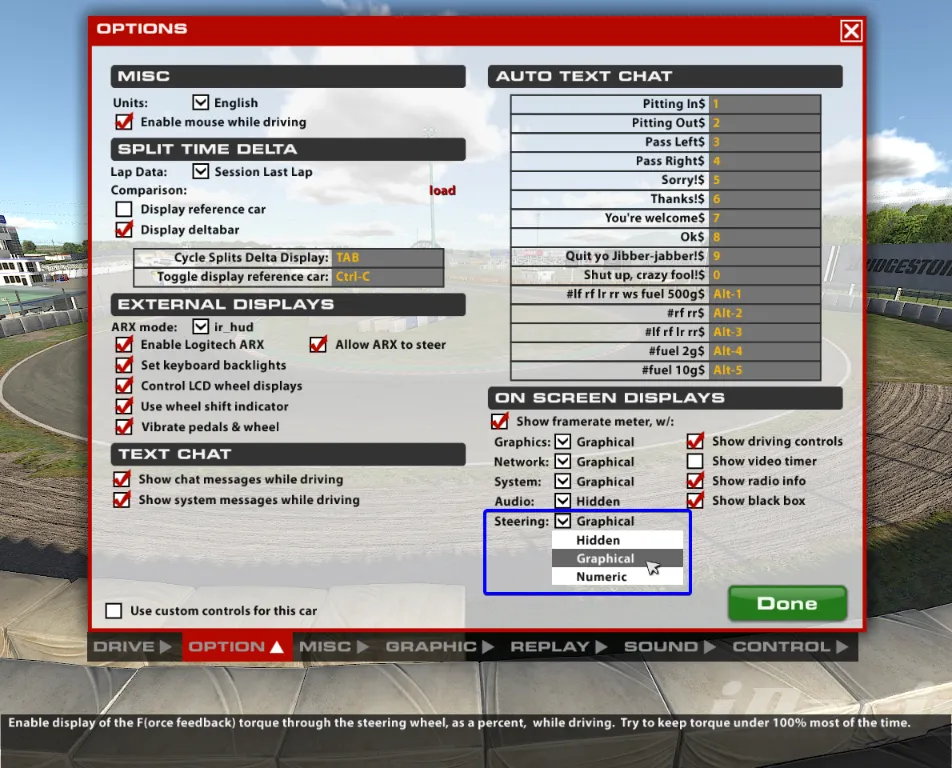Switch to the SOUND tab

click(x=670, y=647)
